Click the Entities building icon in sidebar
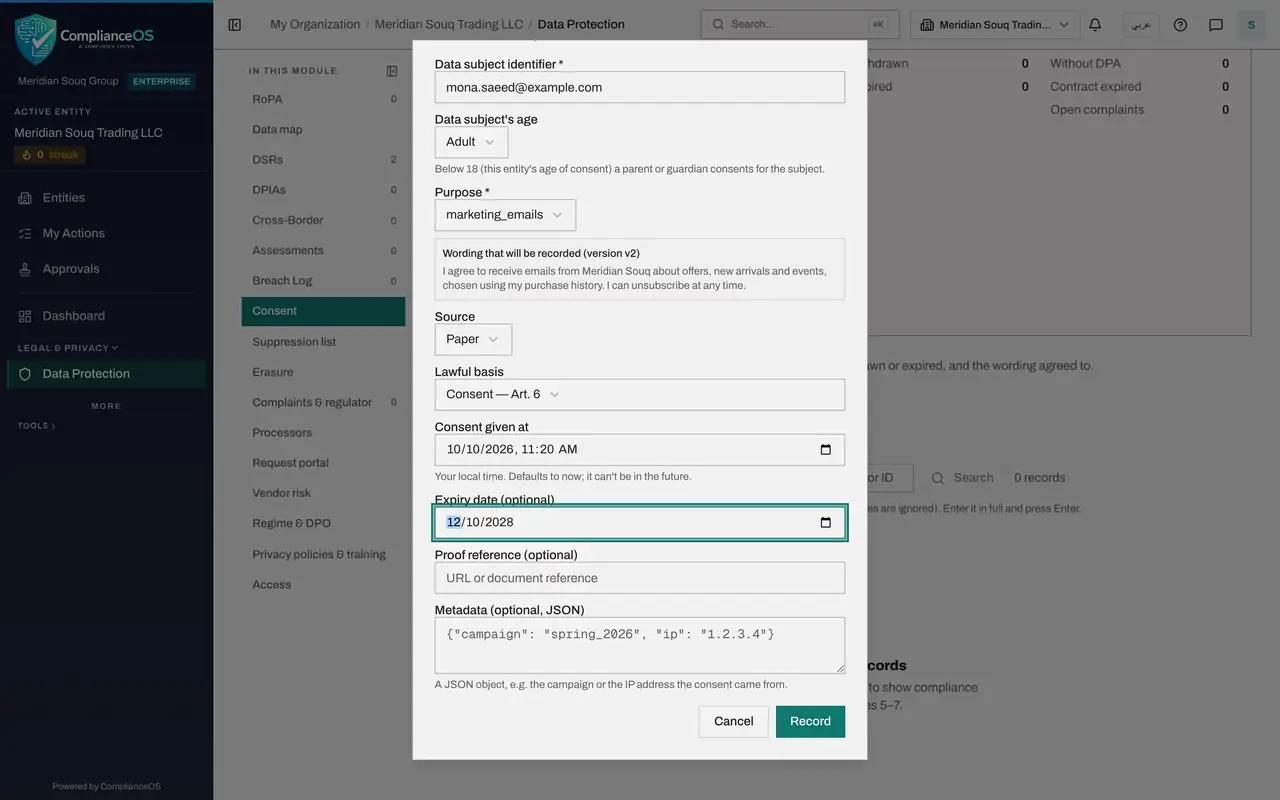Screen dimensions: 1280x800 click(25, 198)
